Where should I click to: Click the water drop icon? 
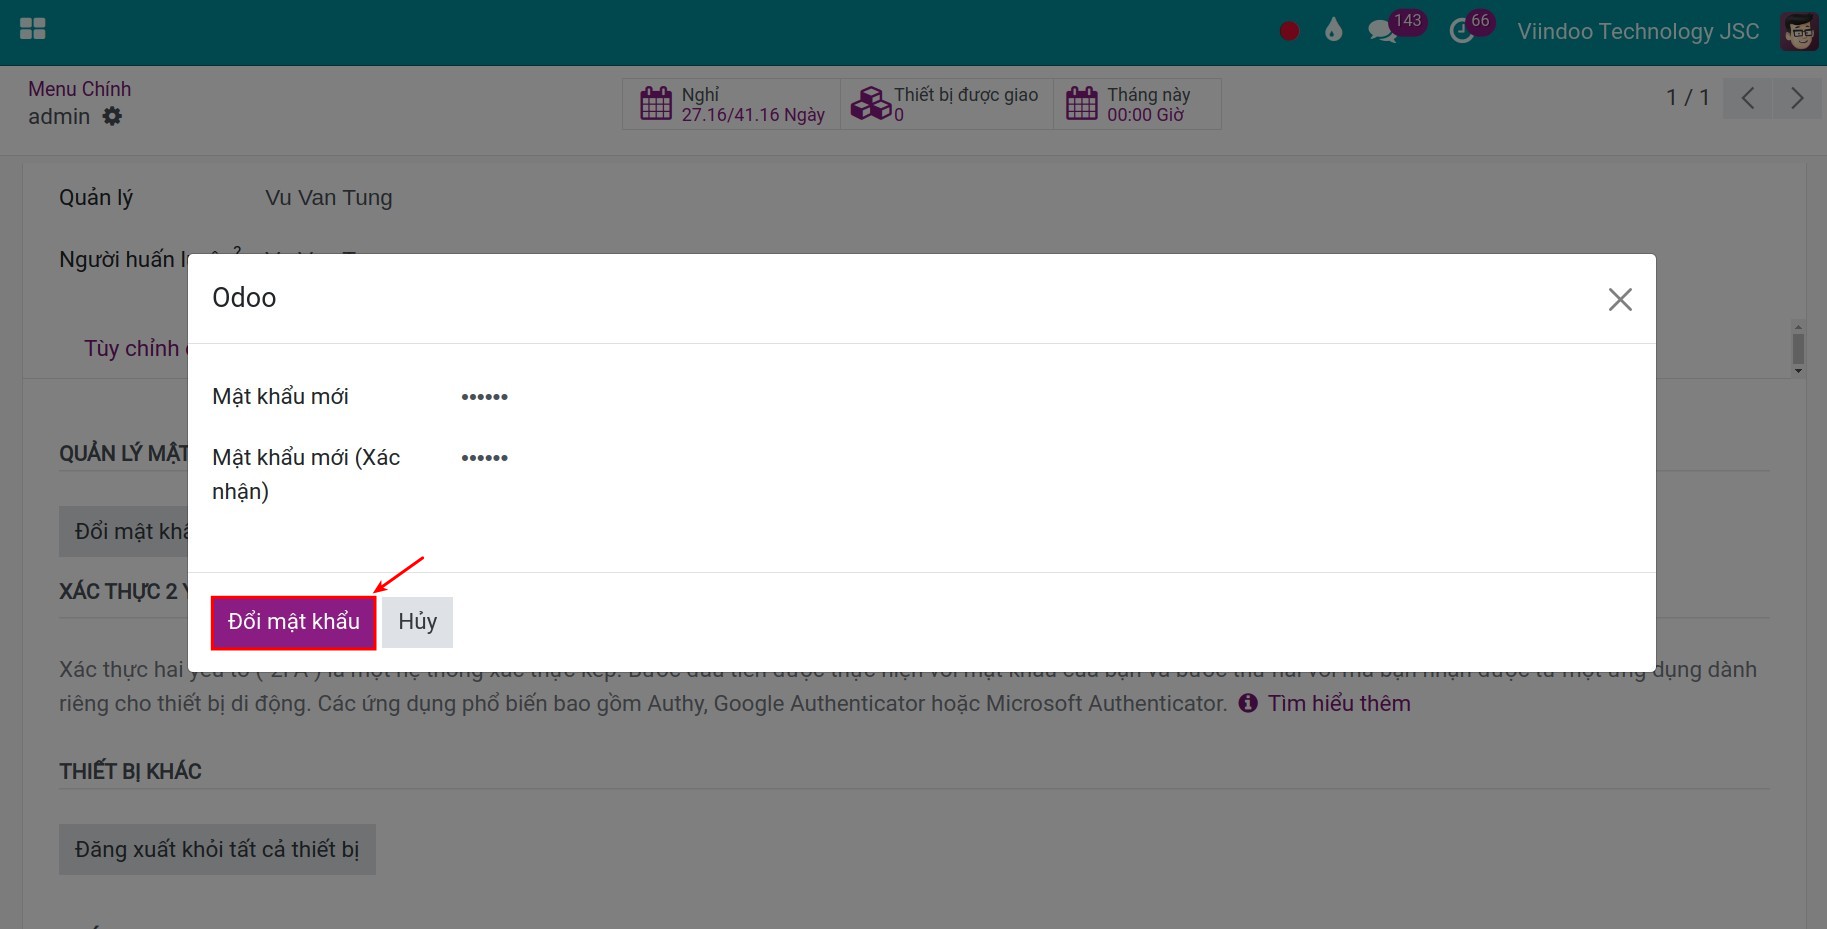1333,30
